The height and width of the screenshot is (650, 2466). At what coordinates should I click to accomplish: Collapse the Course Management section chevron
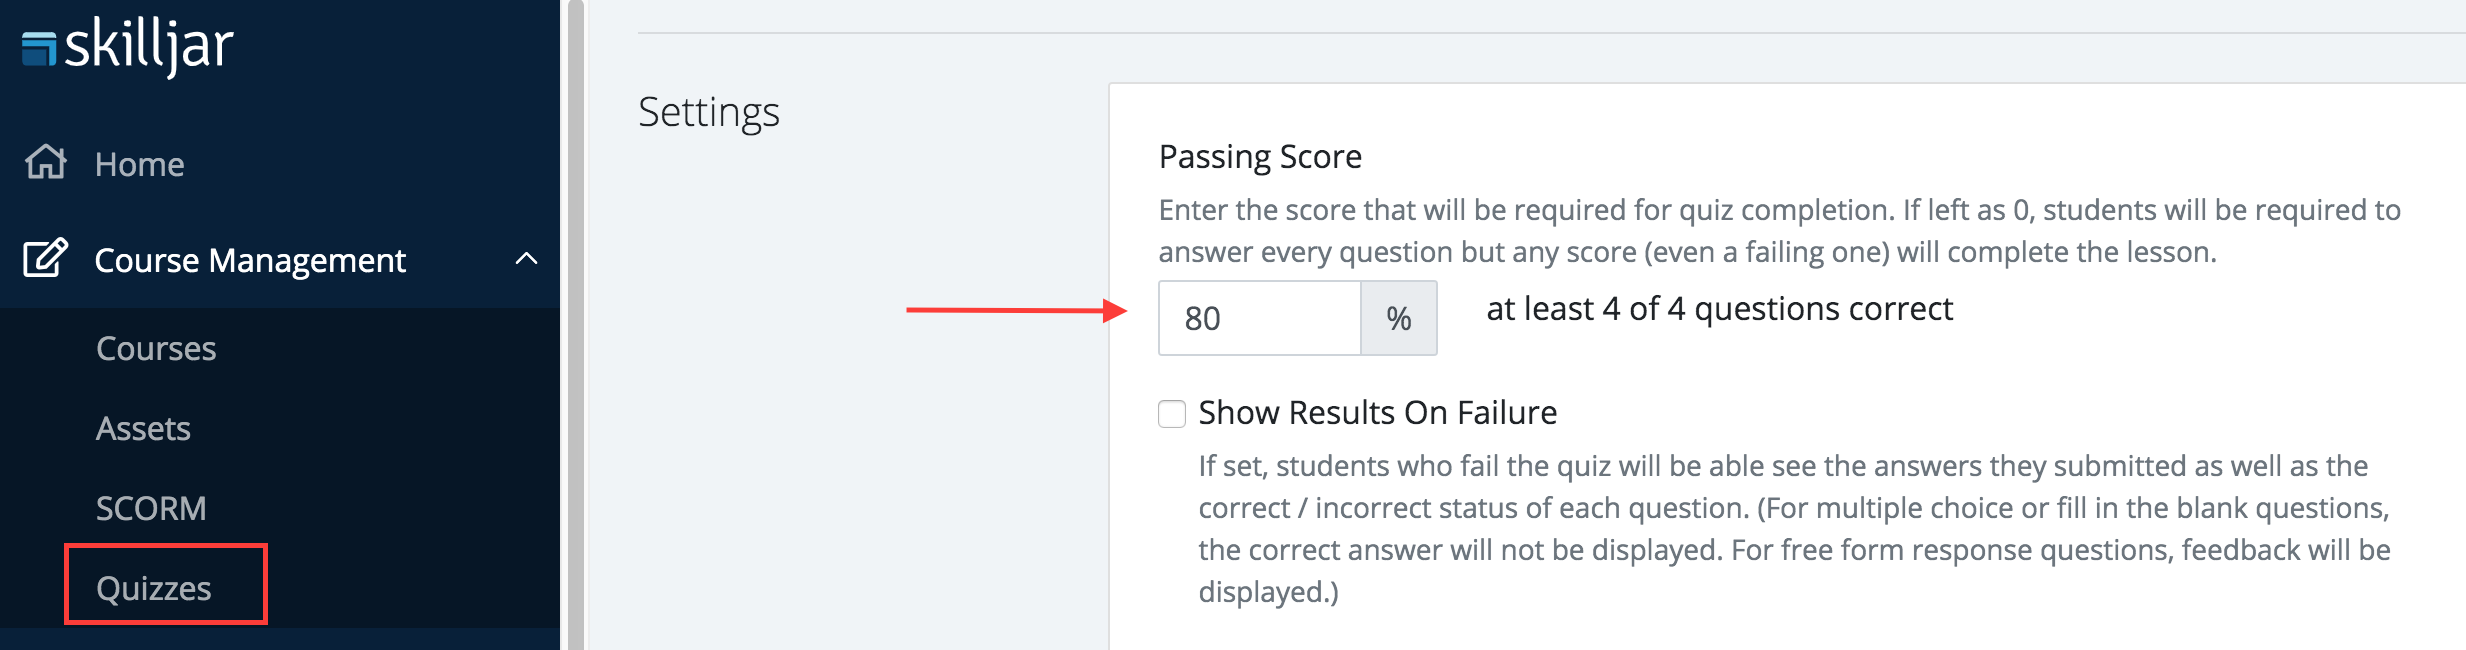526,259
